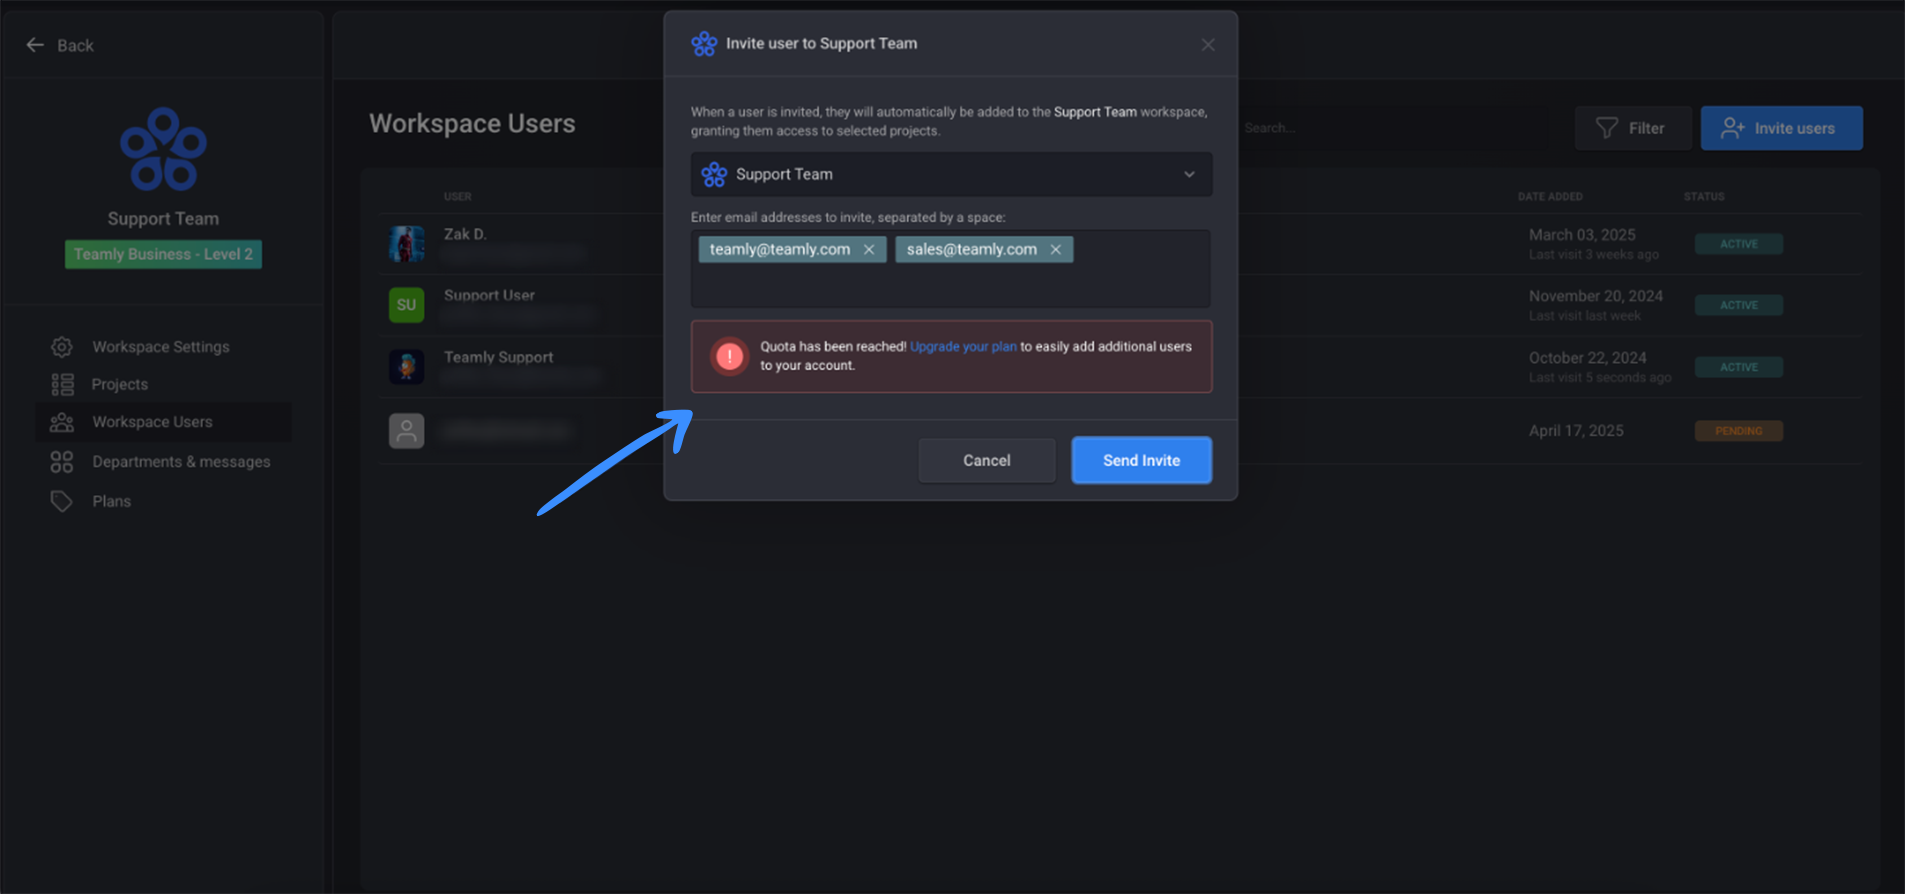
Task: Click the placeholder avatar of the pending user
Action: coord(406,431)
